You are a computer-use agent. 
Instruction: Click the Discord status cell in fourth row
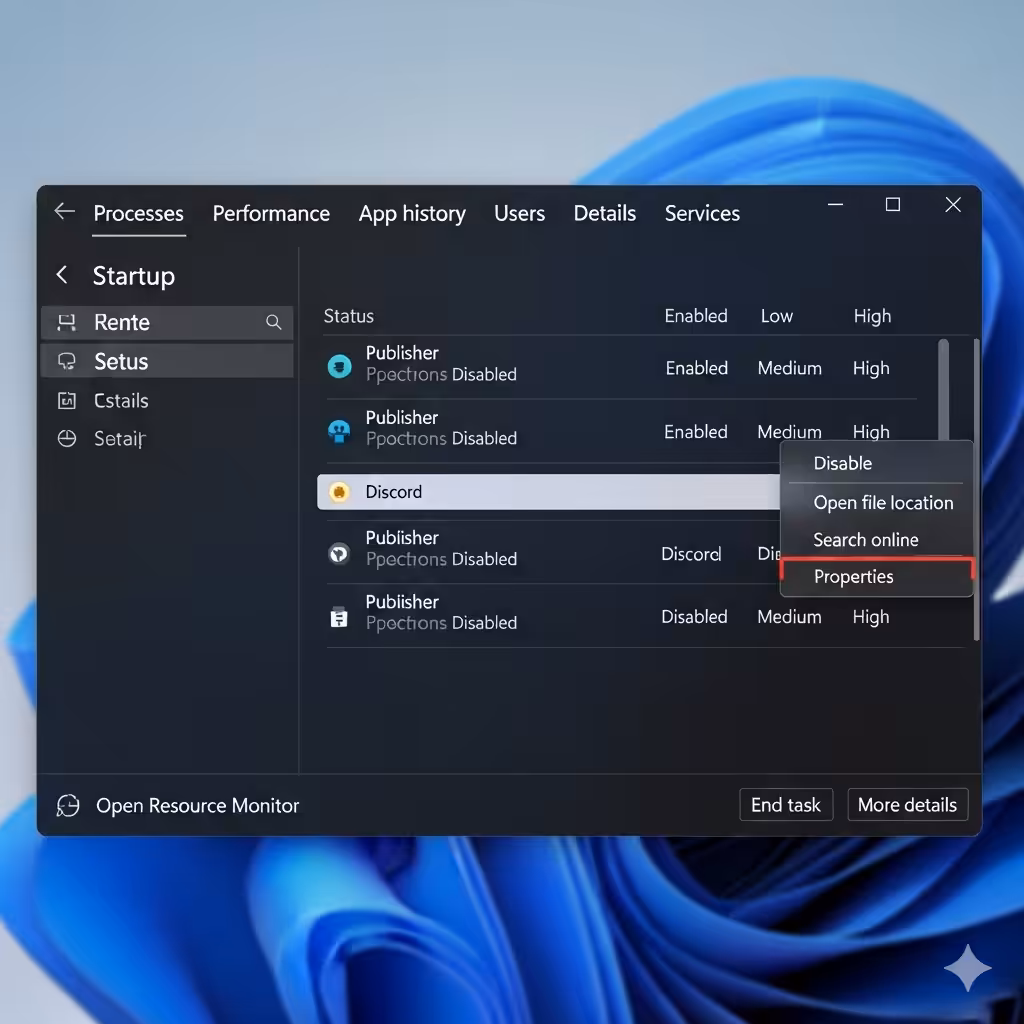tap(691, 554)
